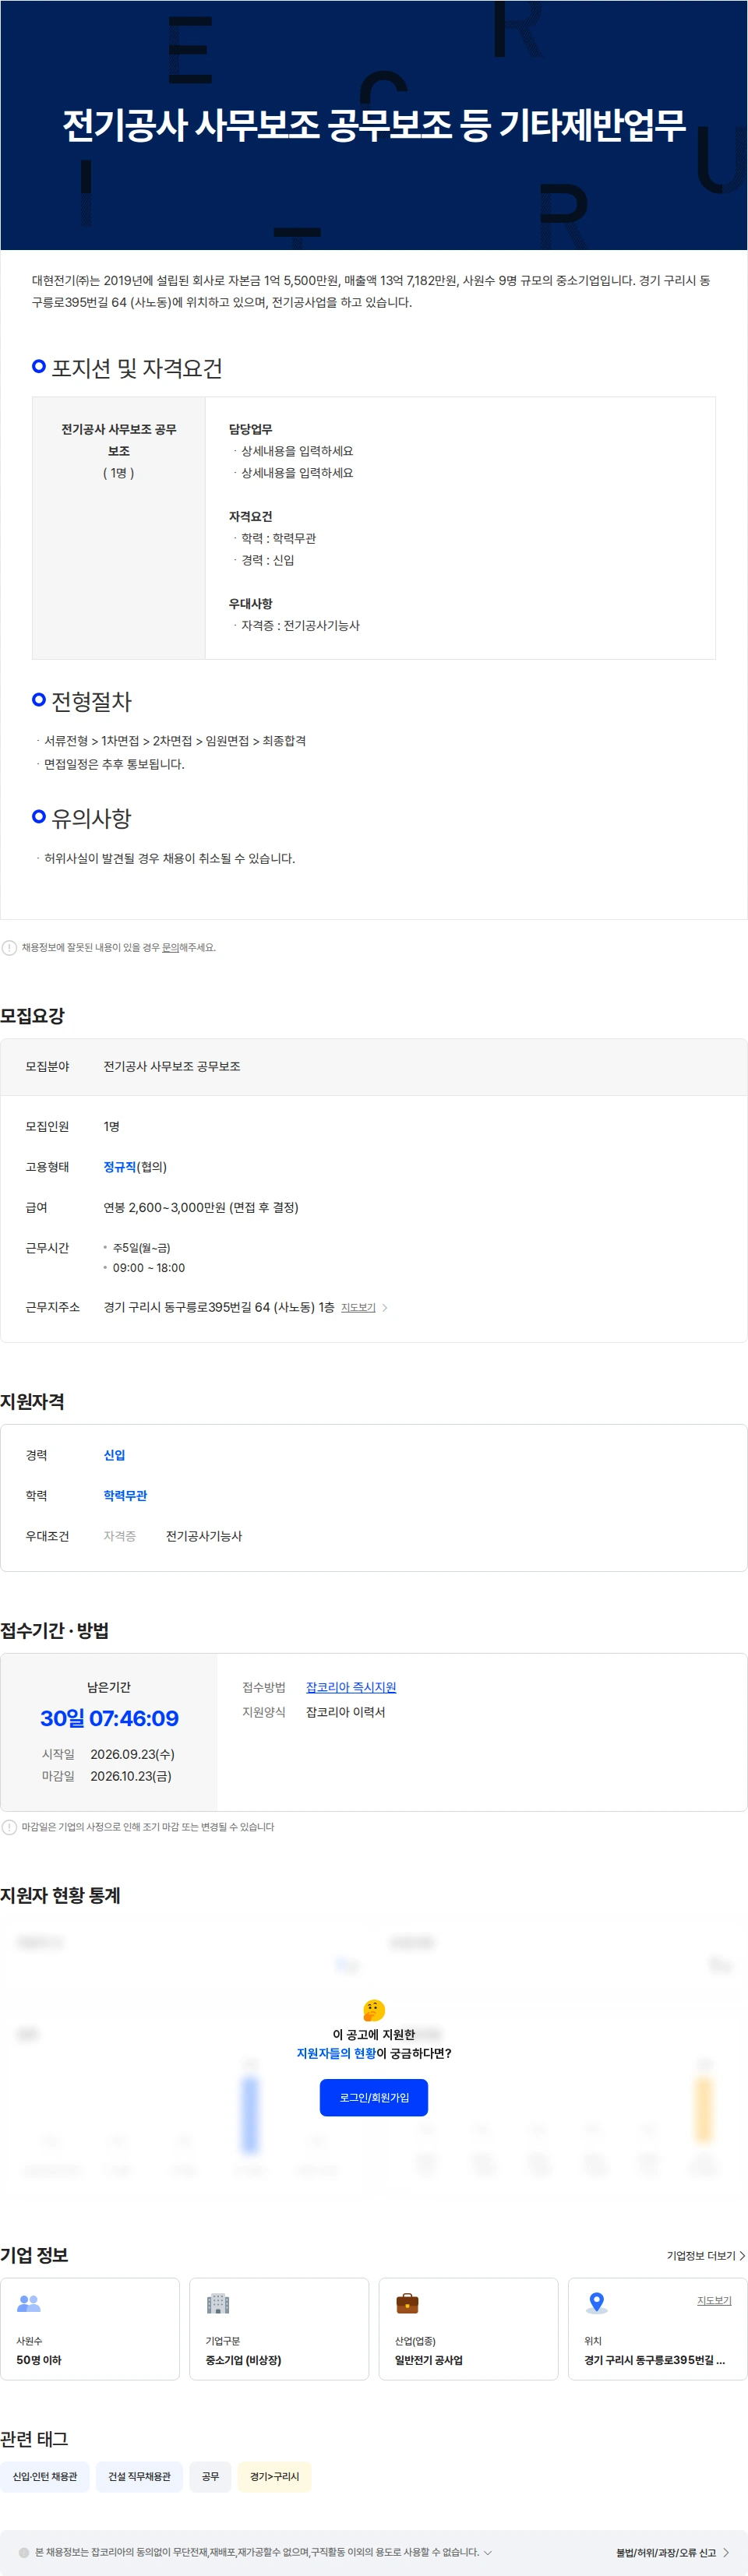The height and width of the screenshot is (2576, 748).
Task: Click 지도보기 next to 근무지주소
Action: 358,1307
